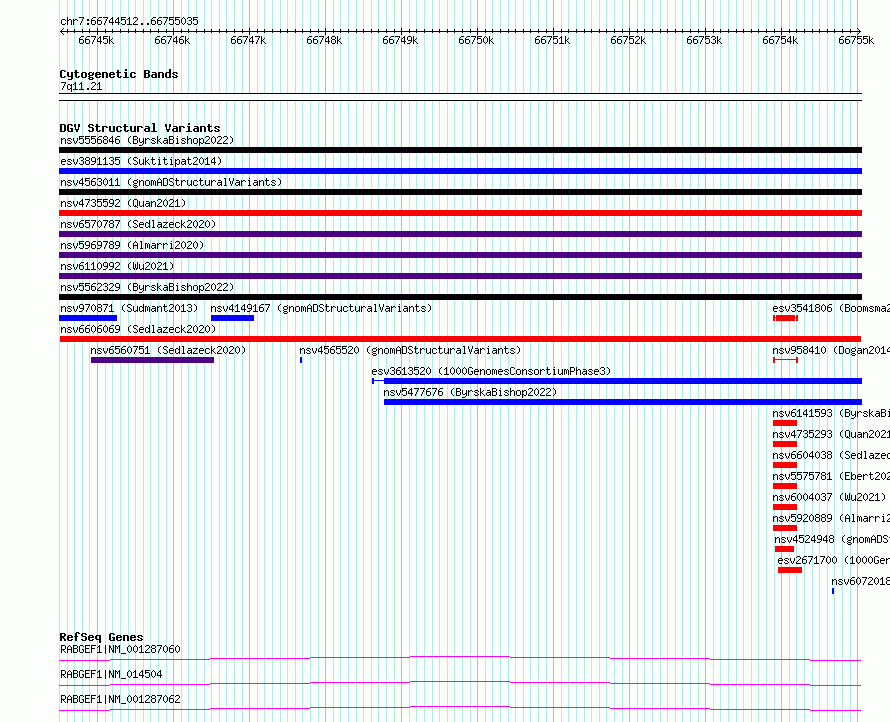Click the red bar under nsv6004037
The image size is (890, 722).
pyautogui.click(x=785, y=507)
